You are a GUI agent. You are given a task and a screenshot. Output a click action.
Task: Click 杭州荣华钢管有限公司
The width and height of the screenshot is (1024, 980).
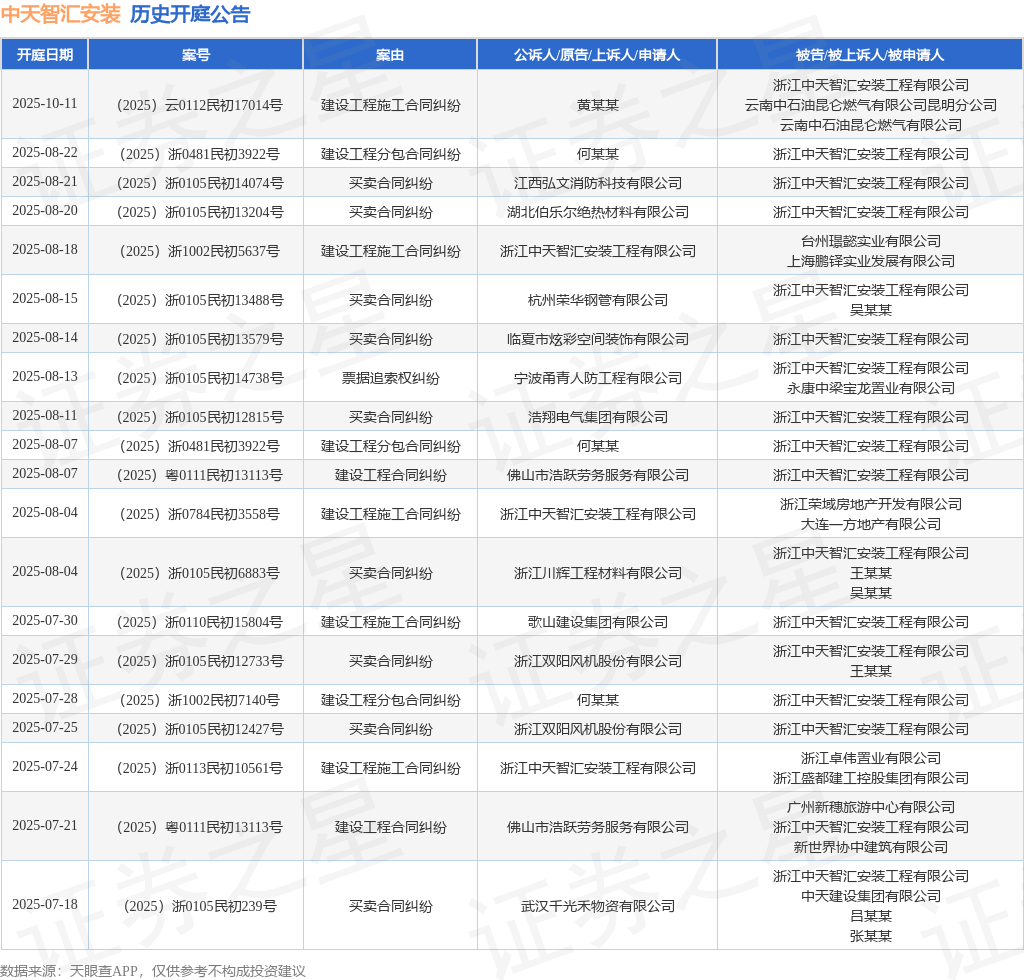(598, 300)
